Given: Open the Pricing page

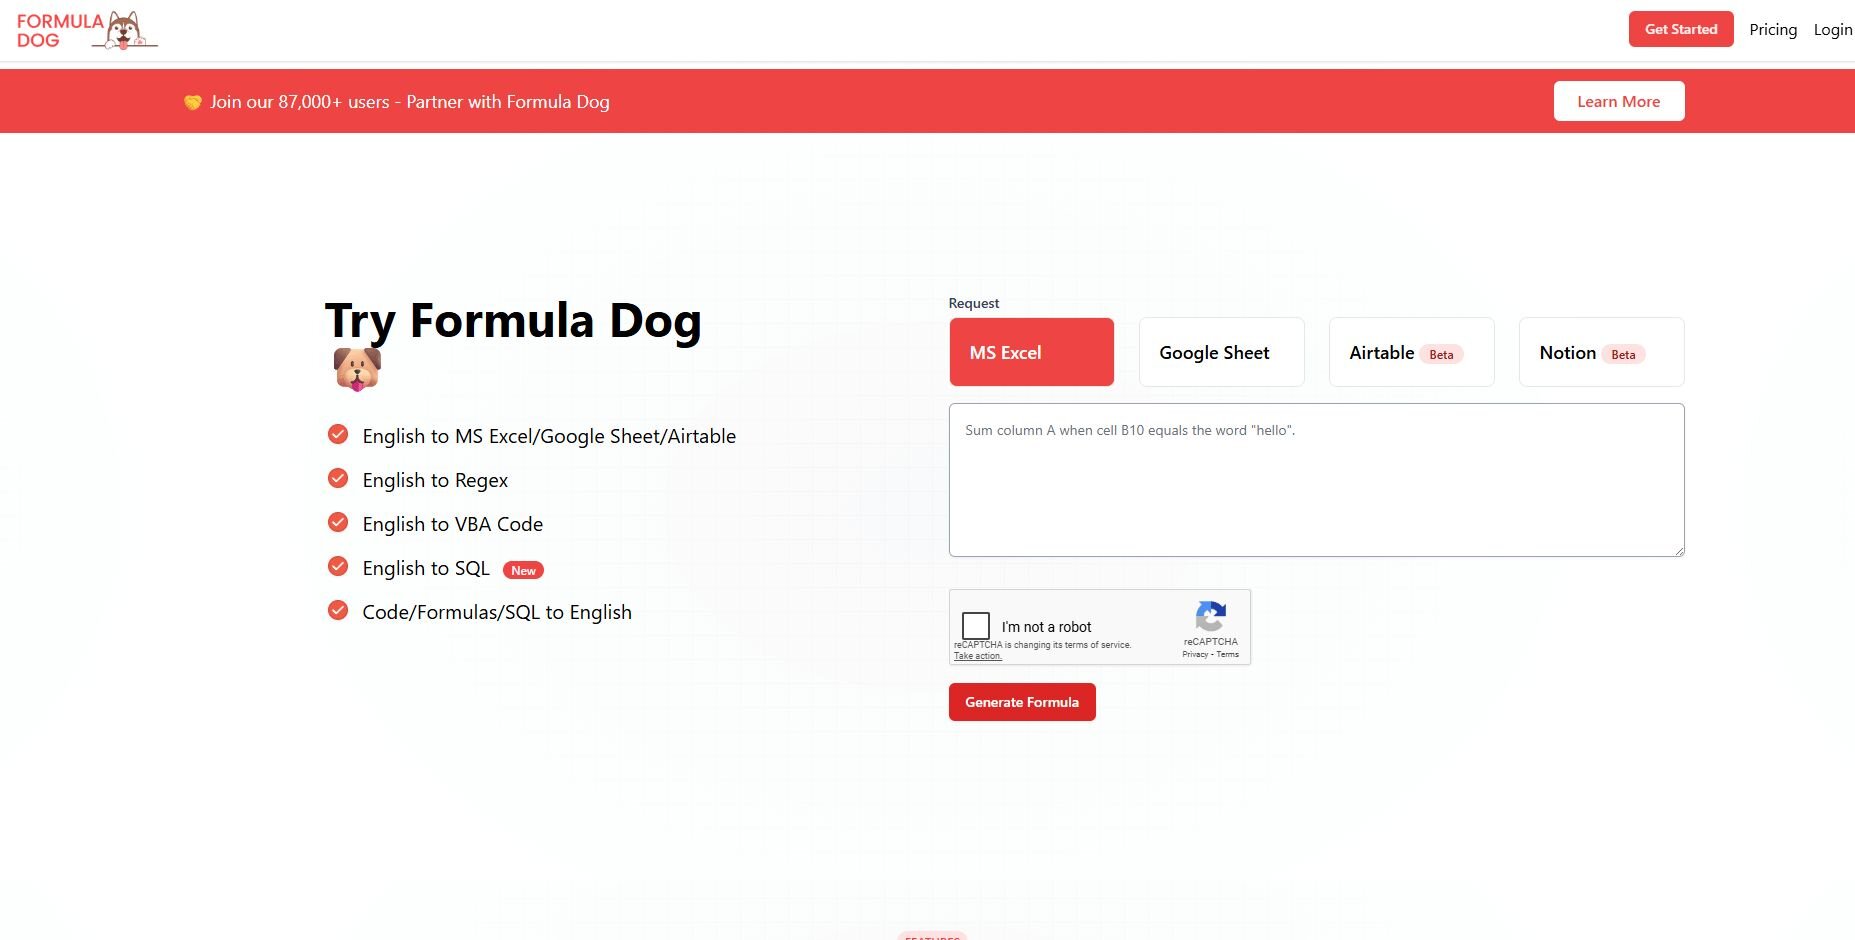Looking at the screenshot, I should point(1772,30).
